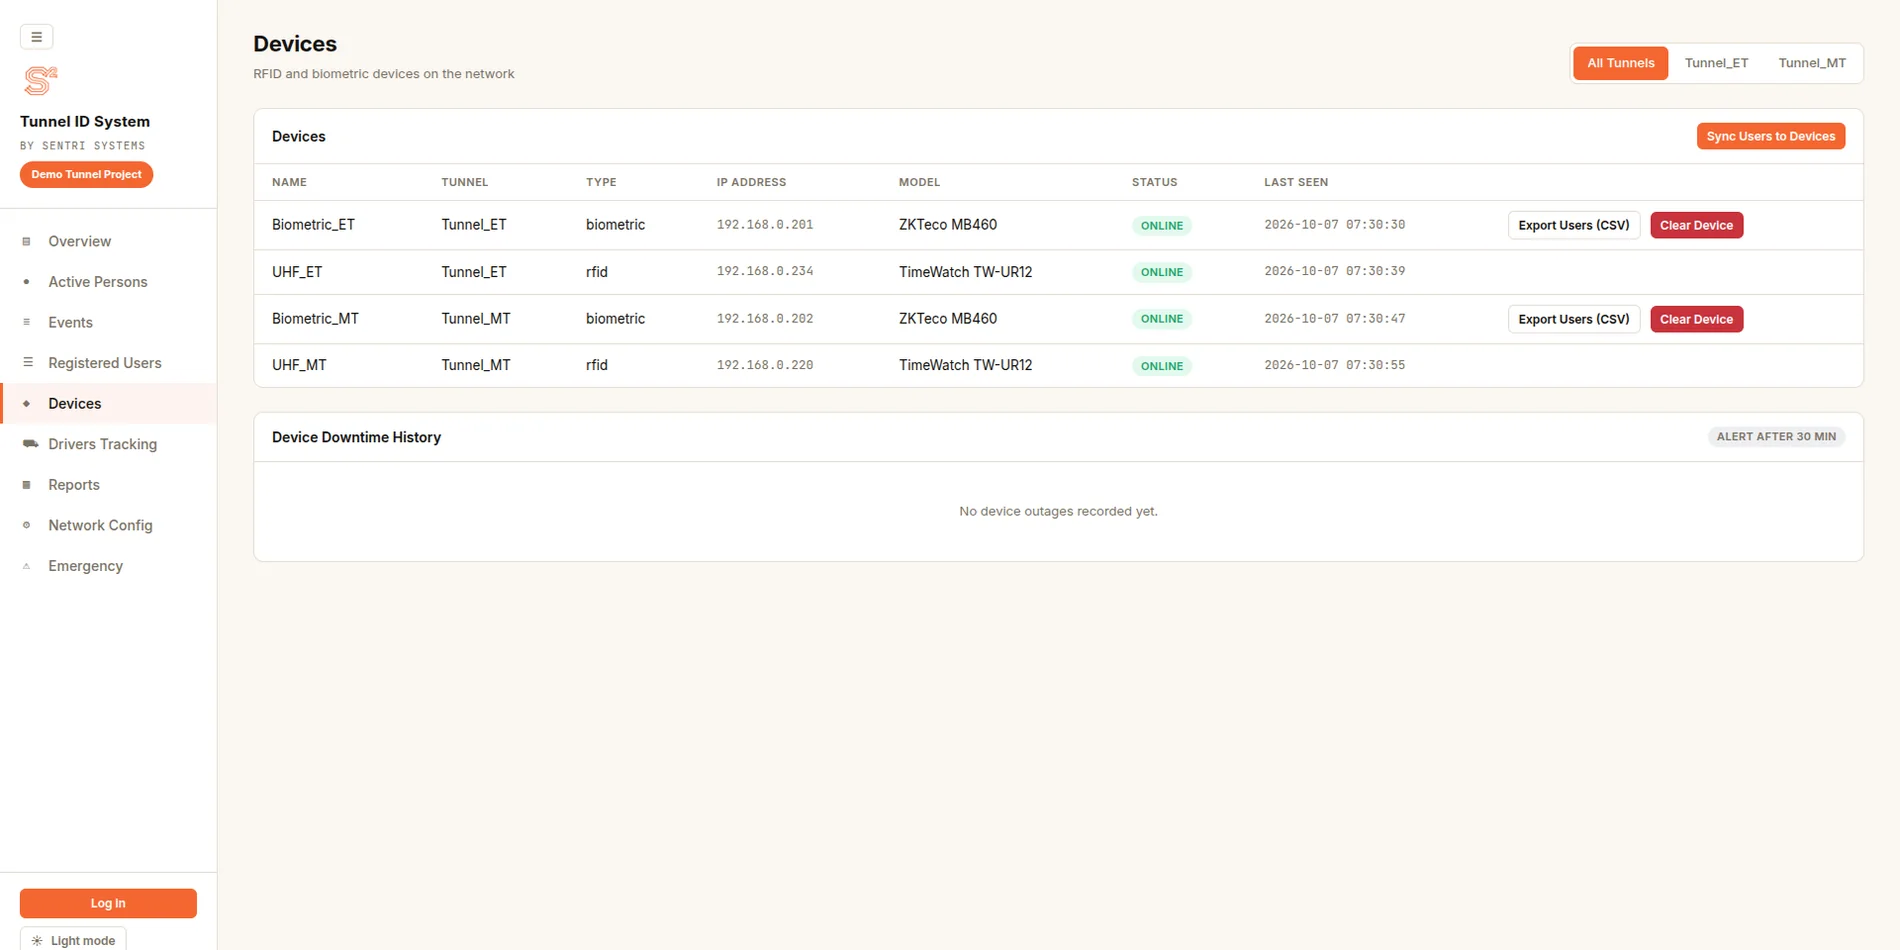
Task: Click the Overview sidebar icon
Action: coord(27,241)
